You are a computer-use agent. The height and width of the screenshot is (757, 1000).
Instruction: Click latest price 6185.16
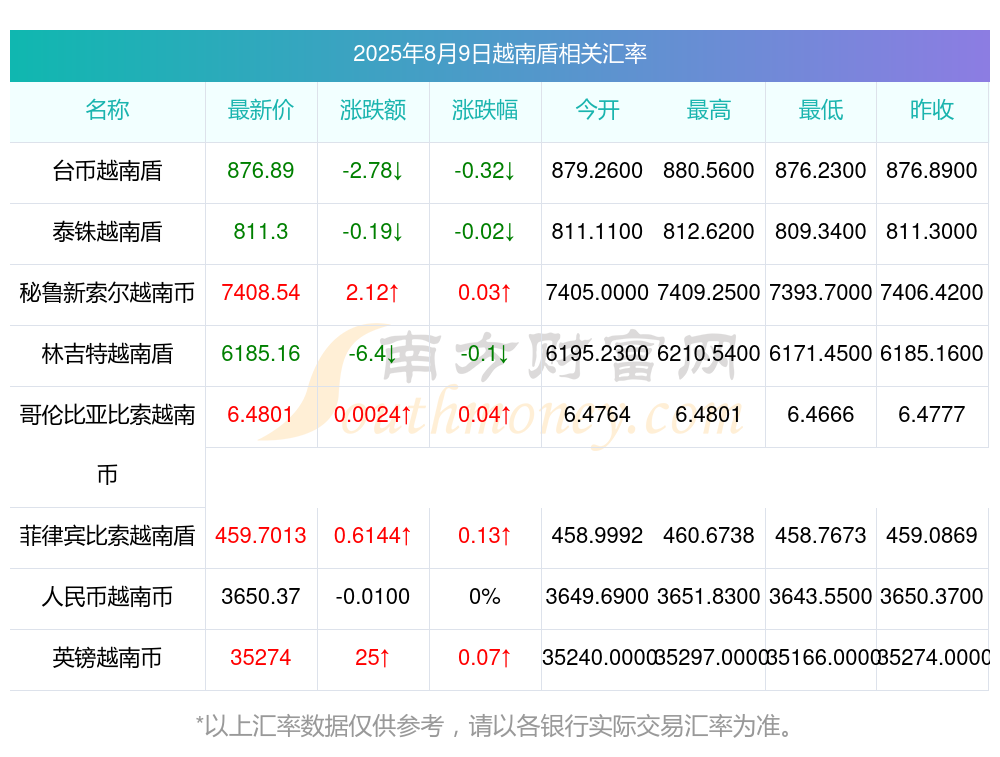pyautogui.click(x=261, y=353)
